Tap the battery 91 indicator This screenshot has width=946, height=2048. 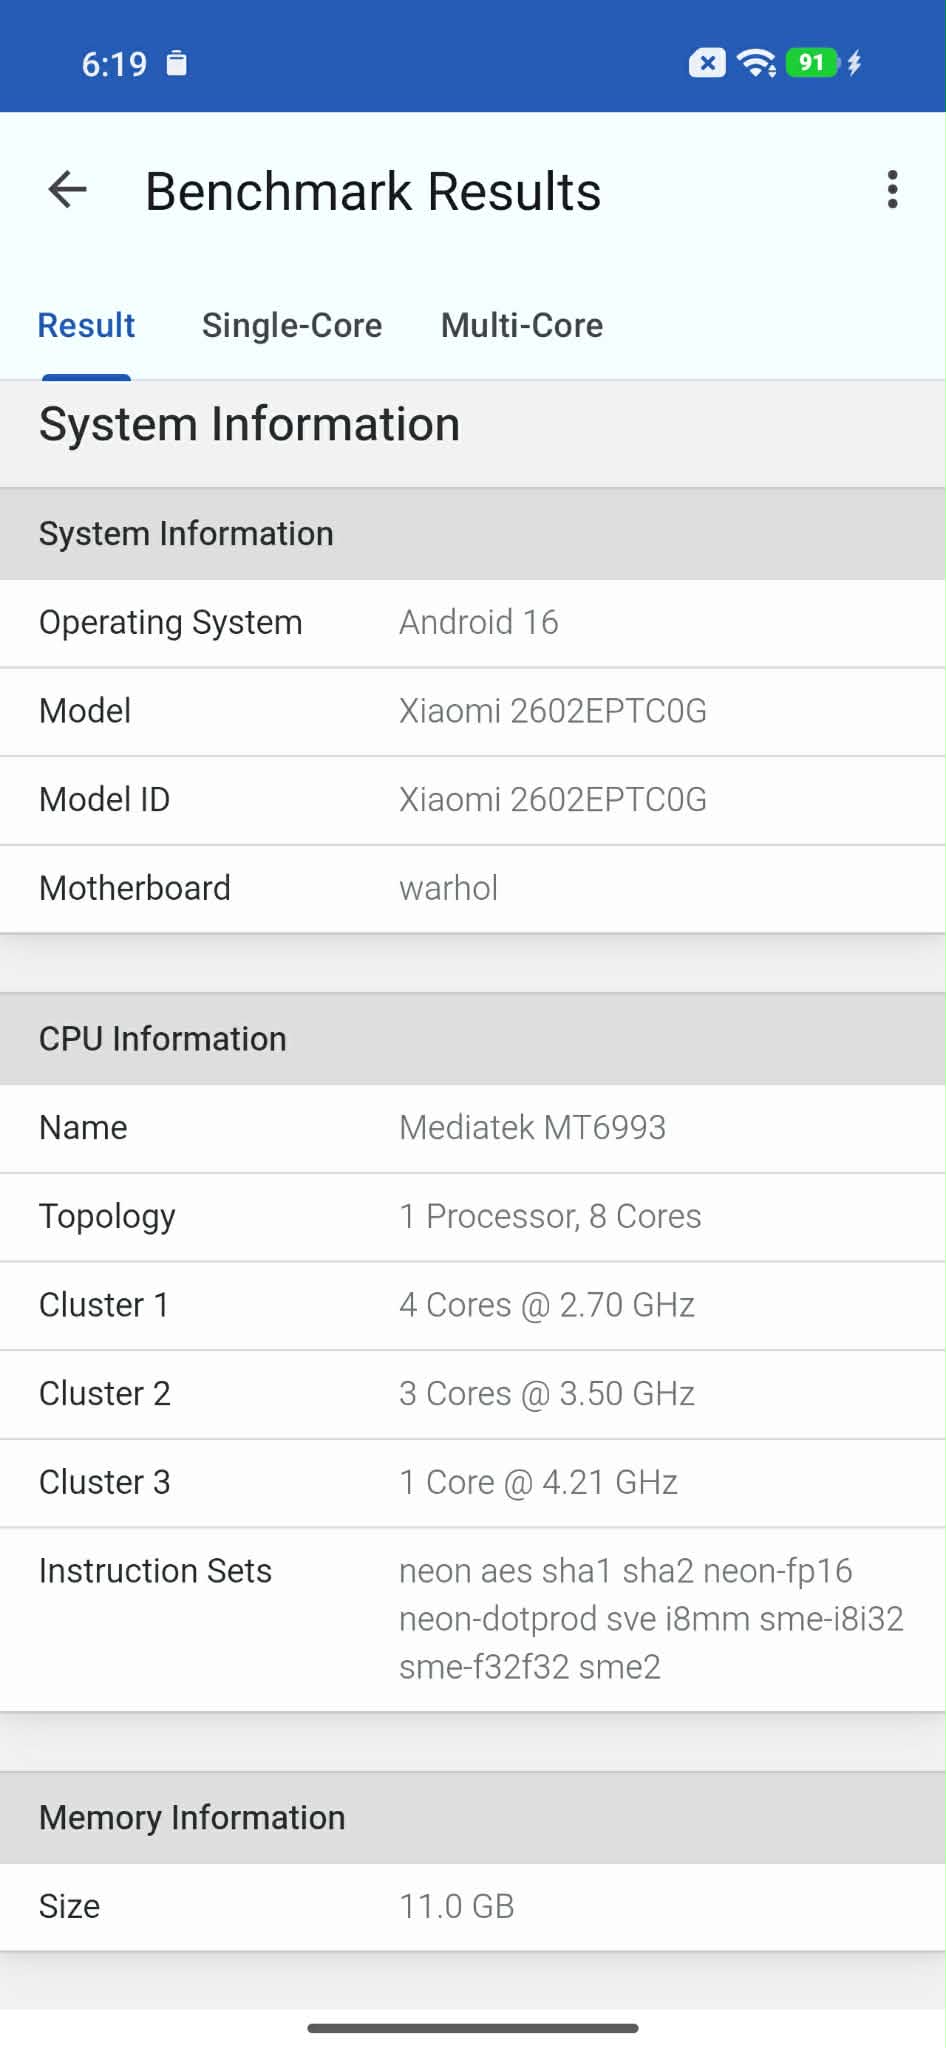pos(812,63)
